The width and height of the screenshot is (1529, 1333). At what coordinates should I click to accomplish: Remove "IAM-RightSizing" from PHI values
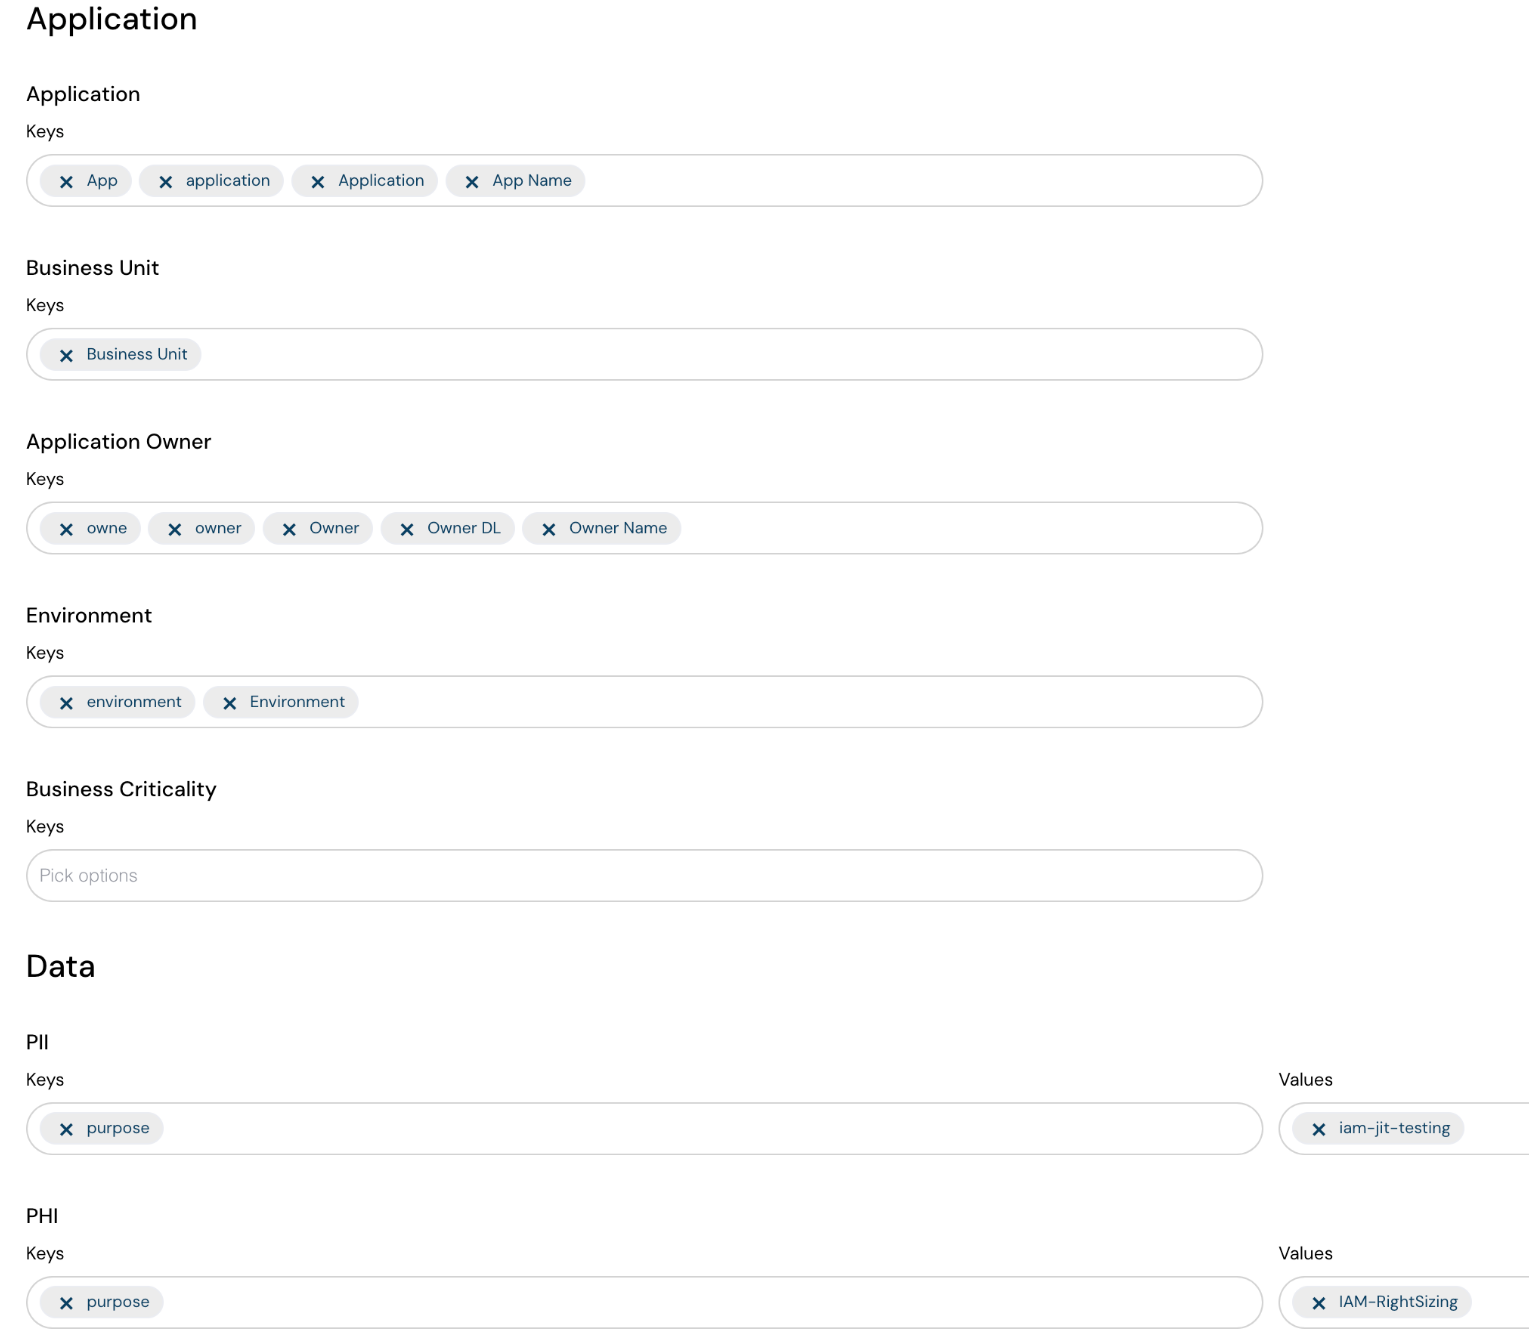(x=1319, y=1302)
